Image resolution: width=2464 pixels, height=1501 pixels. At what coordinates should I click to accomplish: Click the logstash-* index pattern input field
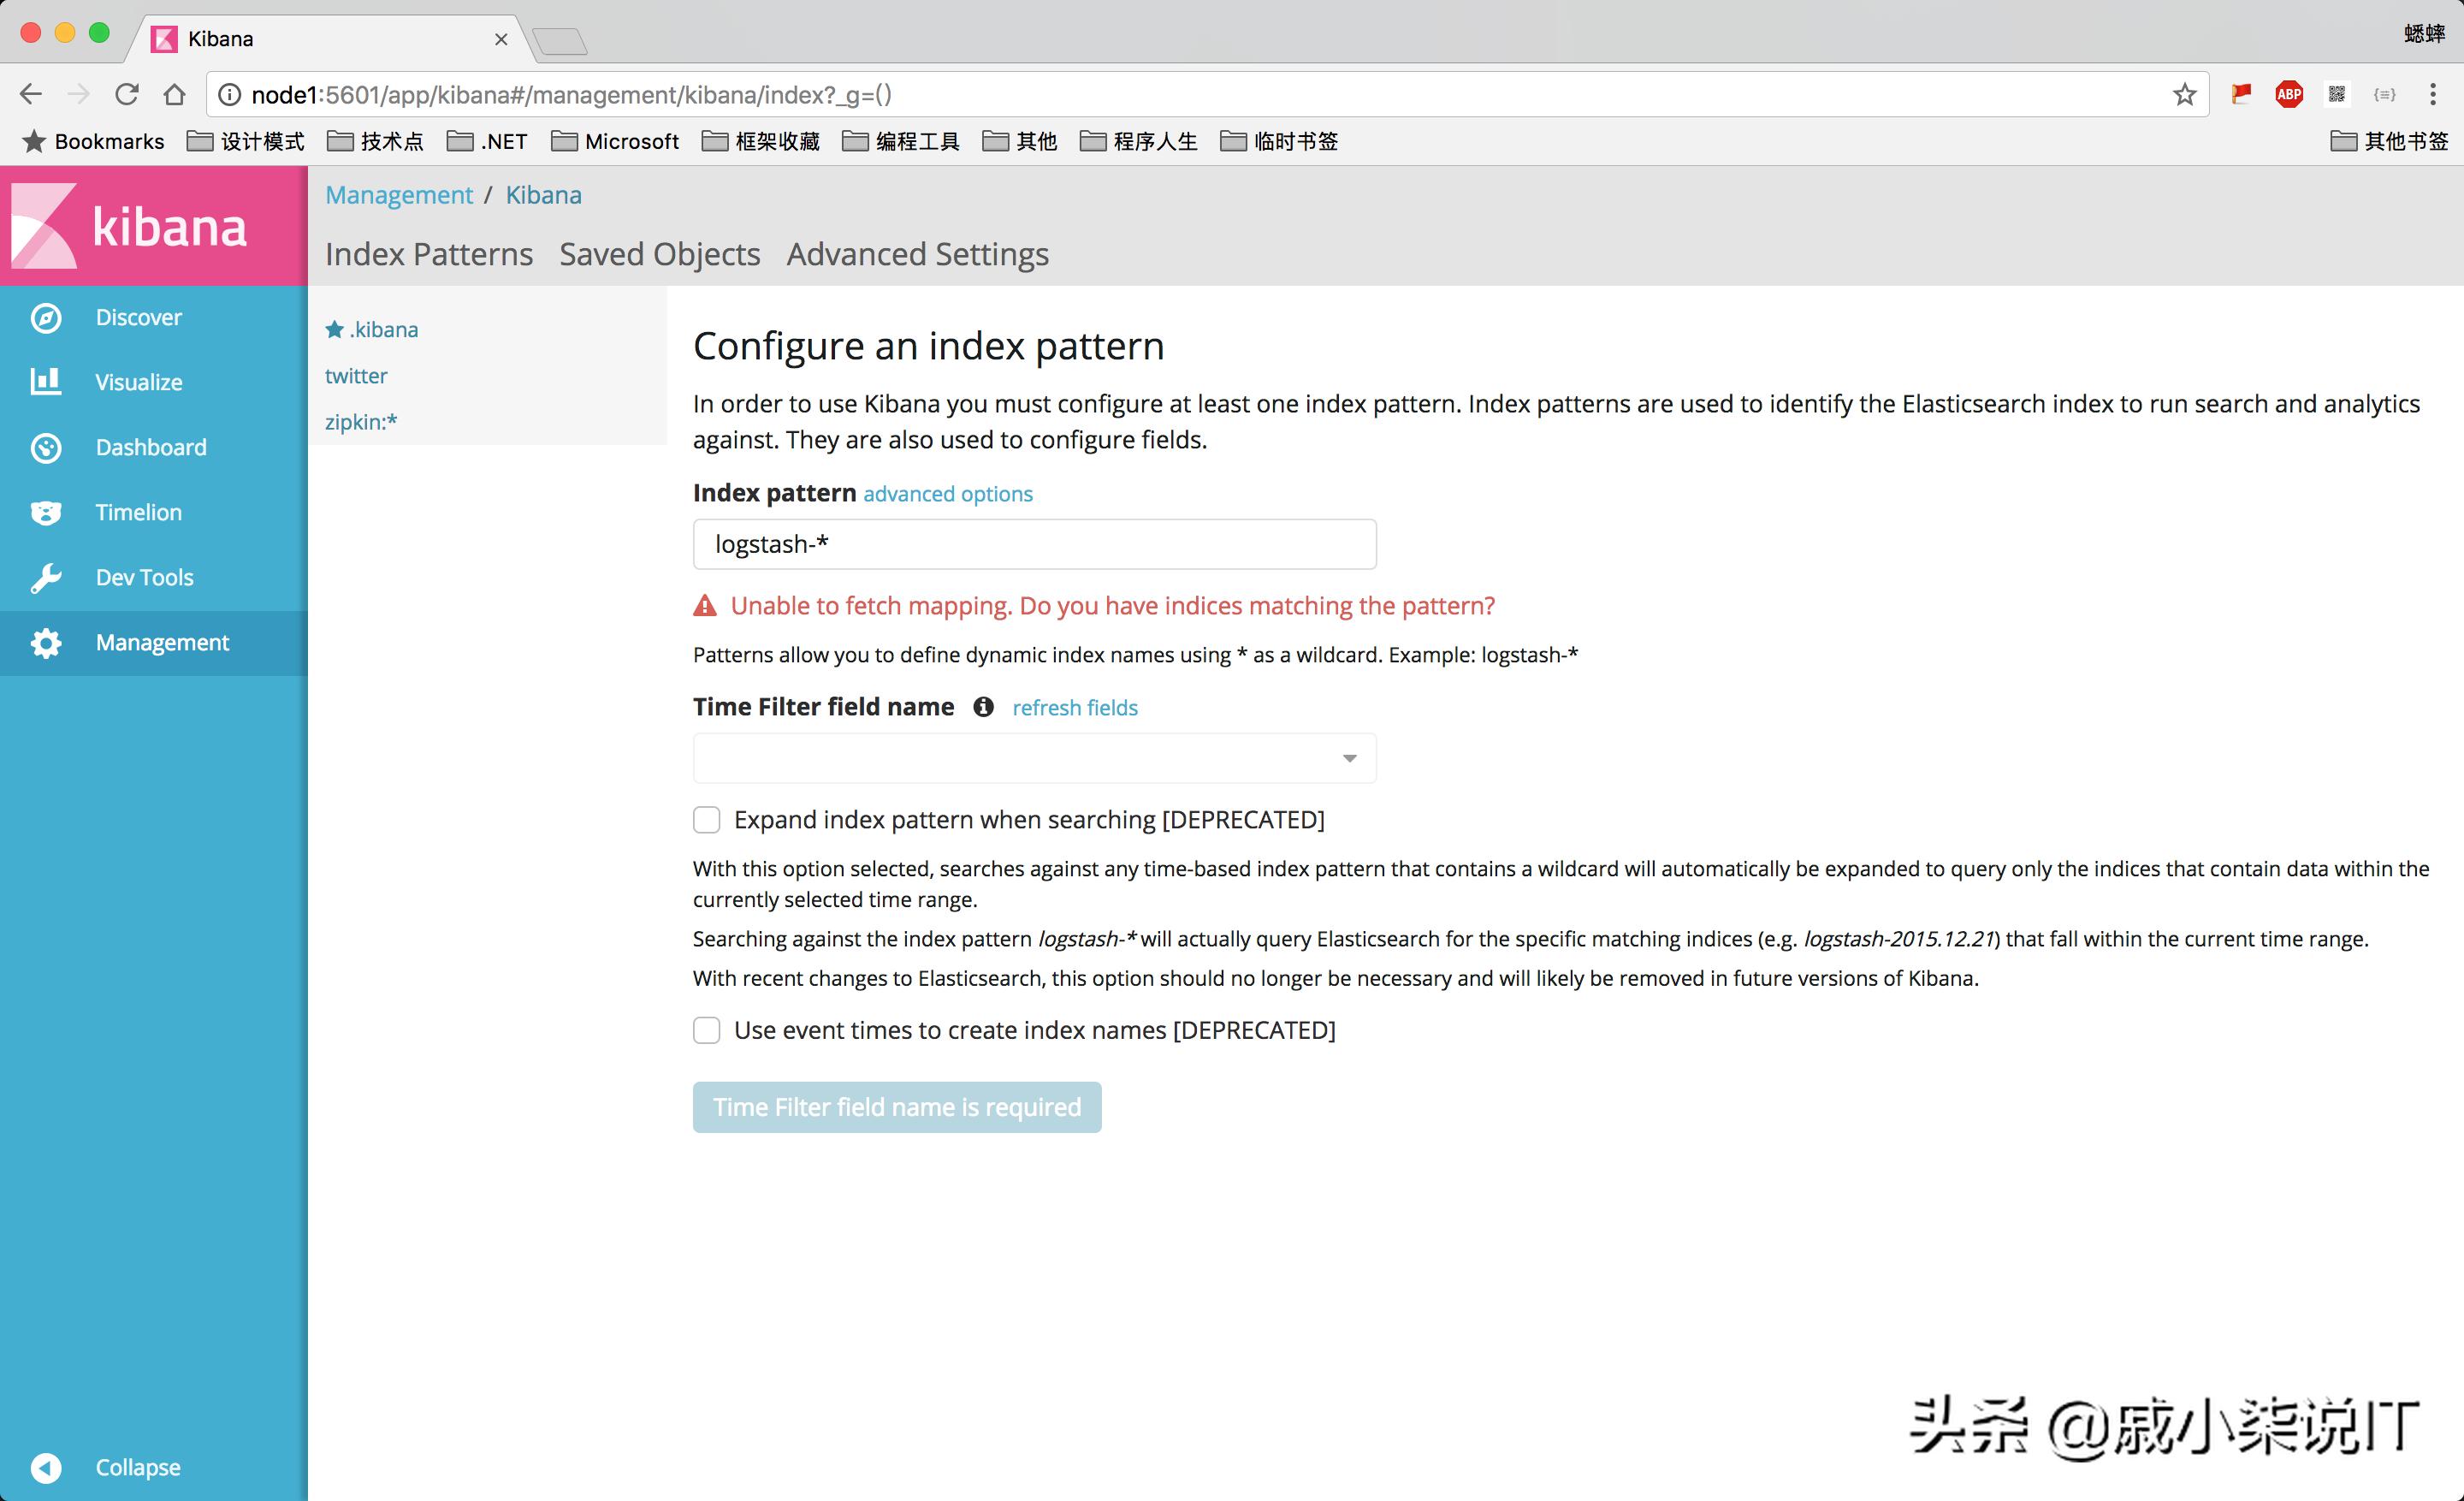click(1034, 544)
